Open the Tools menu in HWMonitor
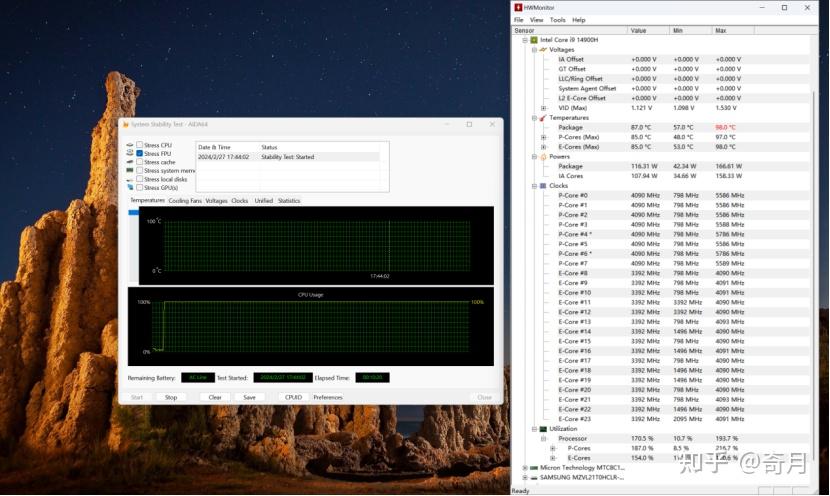 click(557, 20)
